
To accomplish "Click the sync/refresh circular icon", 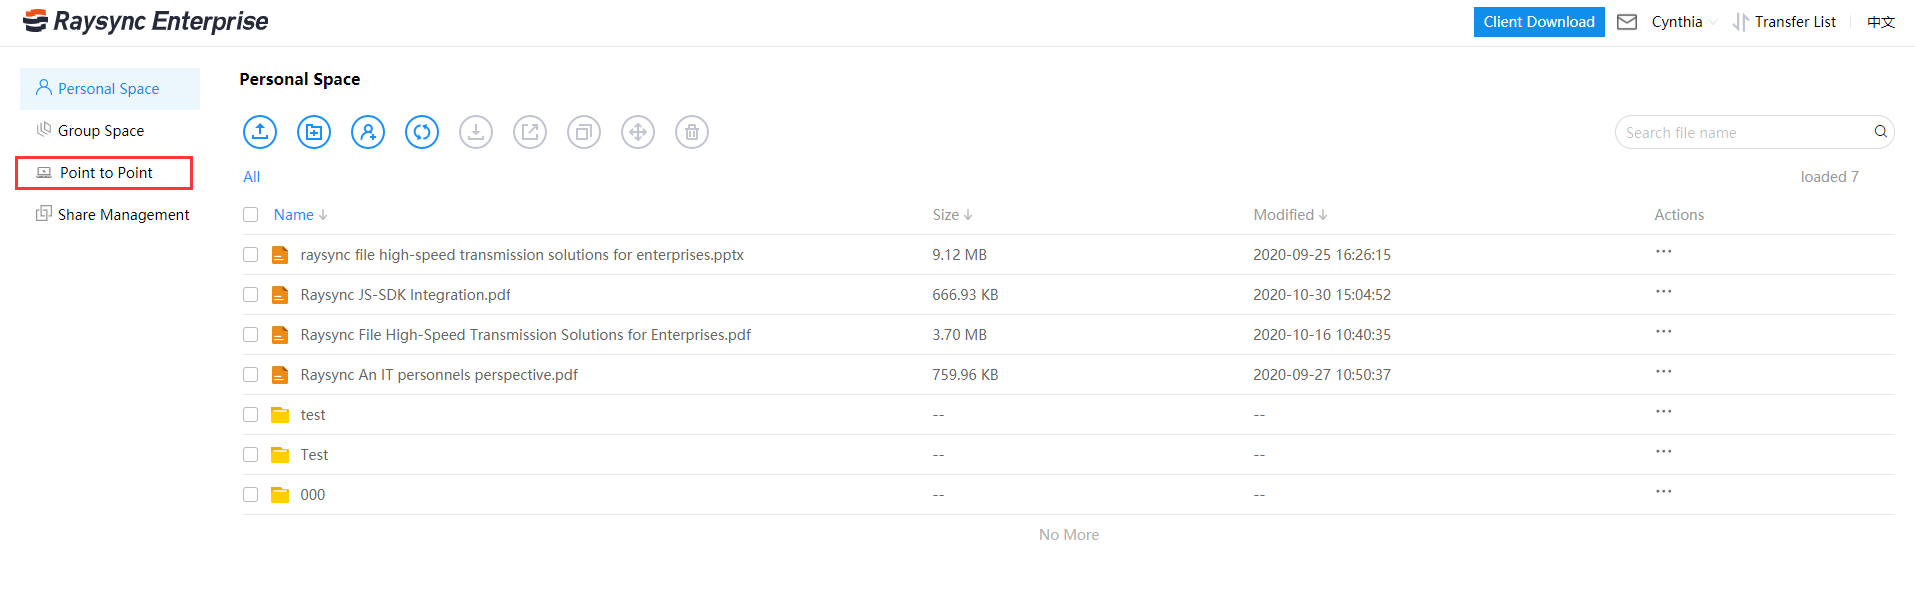I will tap(422, 132).
